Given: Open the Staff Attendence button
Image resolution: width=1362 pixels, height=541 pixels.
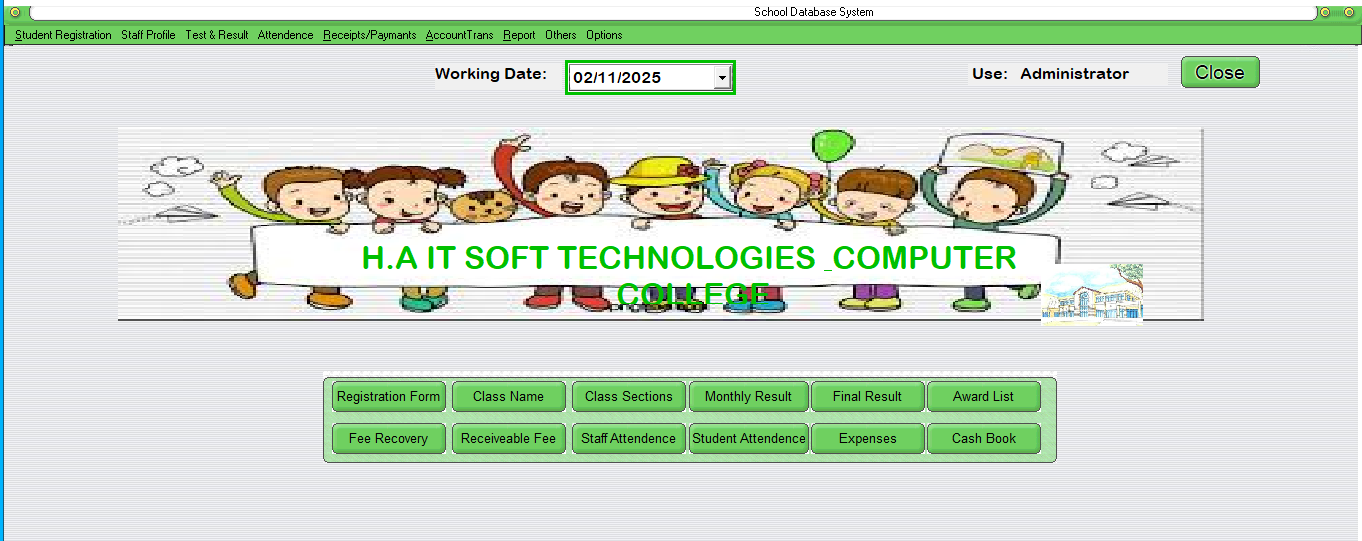Looking at the screenshot, I should click(x=628, y=439).
